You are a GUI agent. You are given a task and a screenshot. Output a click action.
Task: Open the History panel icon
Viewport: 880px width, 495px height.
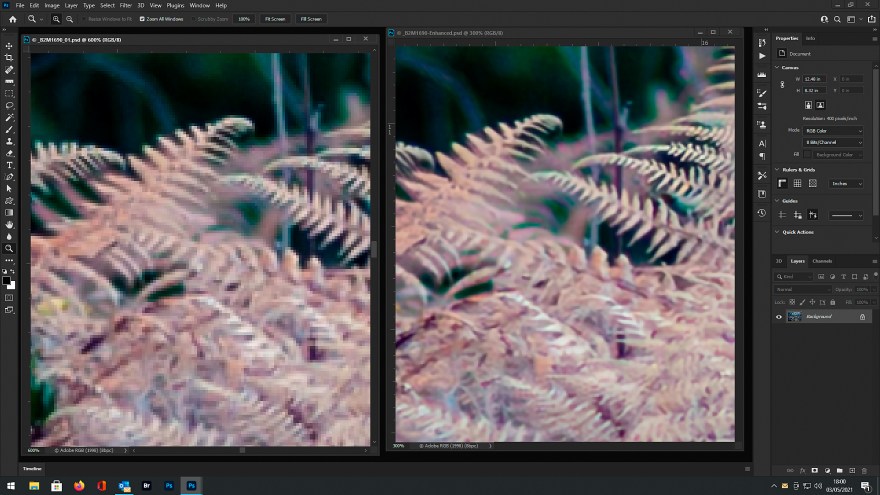(762, 213)
